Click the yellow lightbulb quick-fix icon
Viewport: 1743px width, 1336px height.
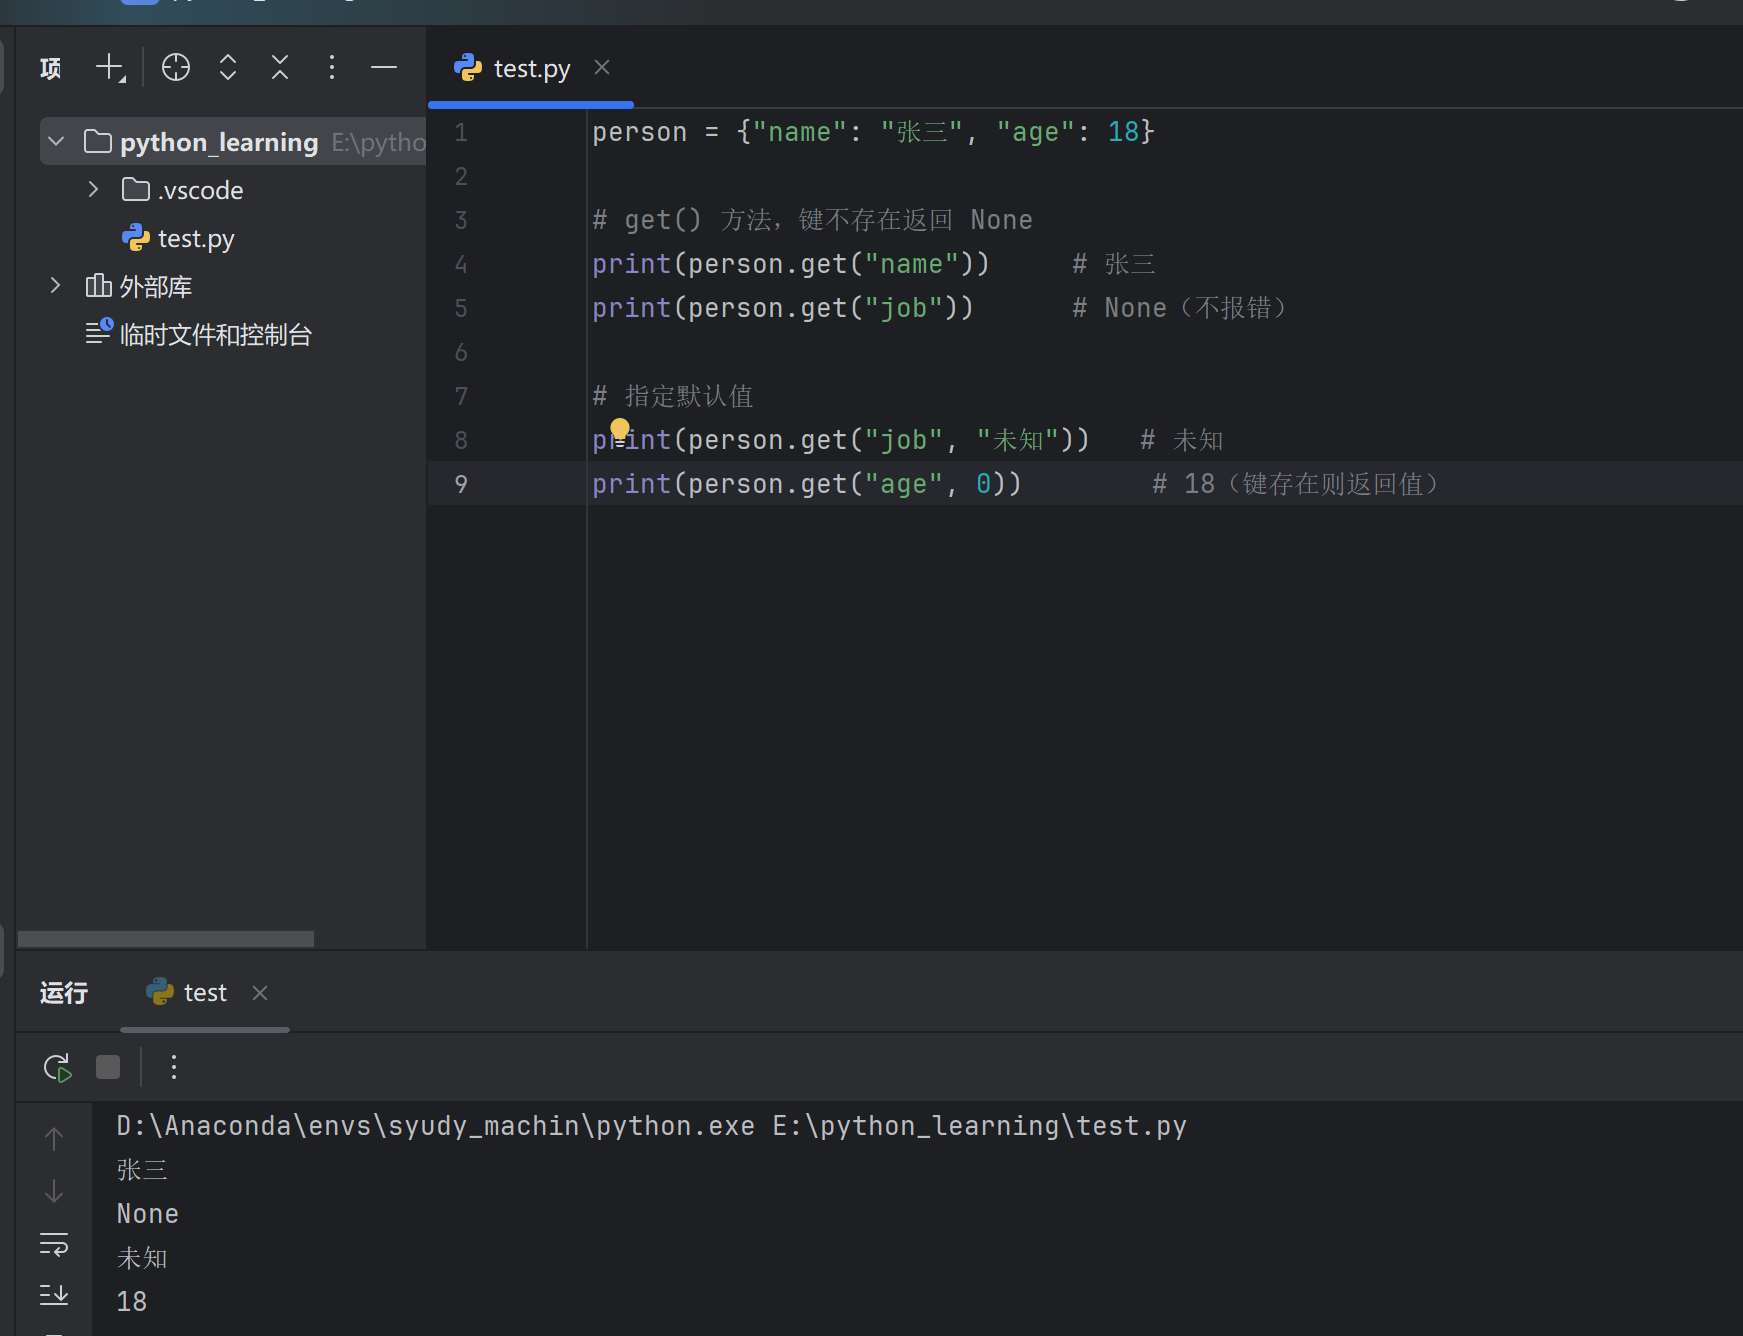point(620,430)
